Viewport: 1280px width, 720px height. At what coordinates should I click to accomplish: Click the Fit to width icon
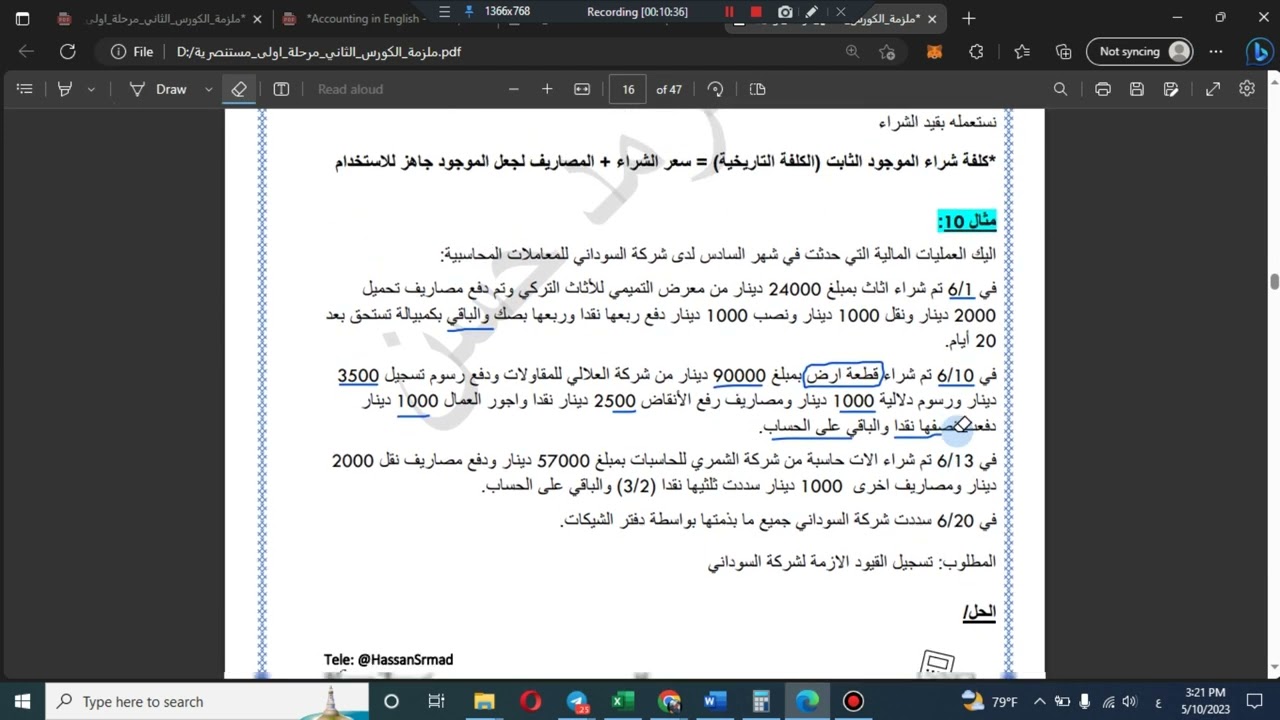tap(582, 89)
